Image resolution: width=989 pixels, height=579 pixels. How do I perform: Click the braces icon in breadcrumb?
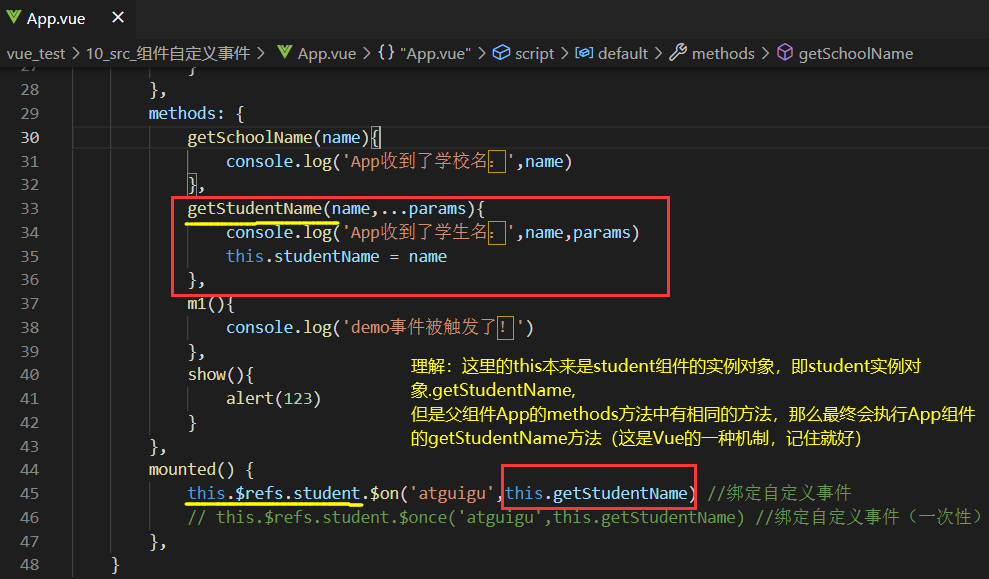pos(386,53)
